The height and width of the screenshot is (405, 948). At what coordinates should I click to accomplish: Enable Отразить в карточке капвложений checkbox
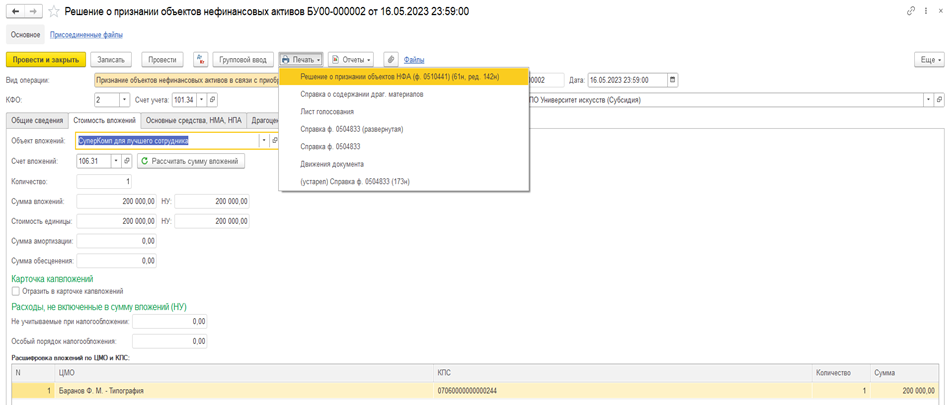[x=16, y=291]
